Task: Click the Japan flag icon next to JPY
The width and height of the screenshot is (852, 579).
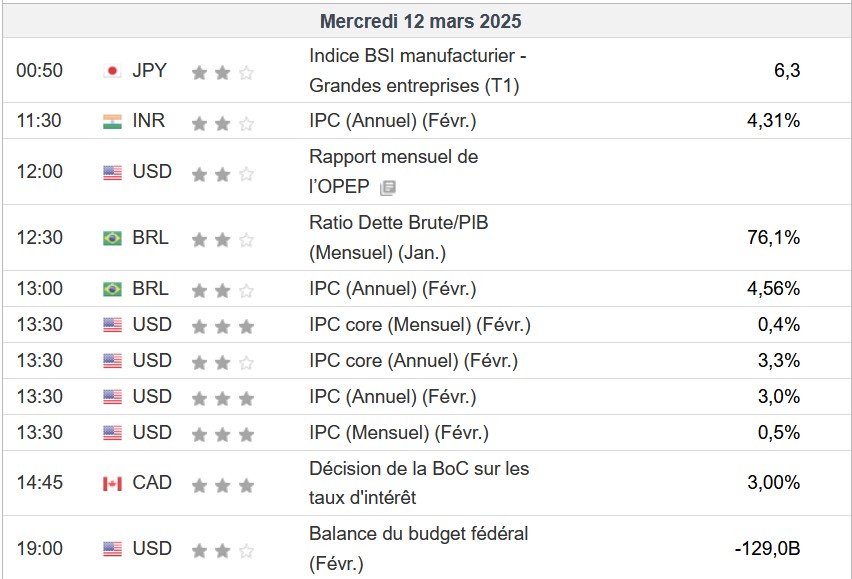Action: (x=112, y=71)
